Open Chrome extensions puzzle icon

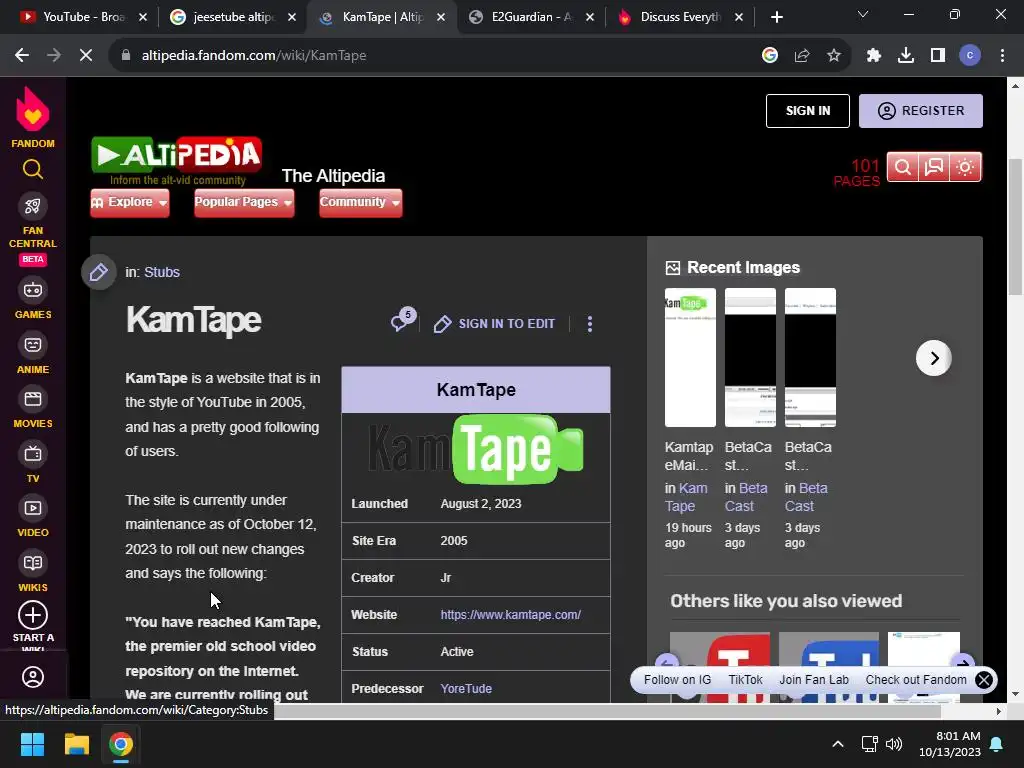(x=874, y=56)
